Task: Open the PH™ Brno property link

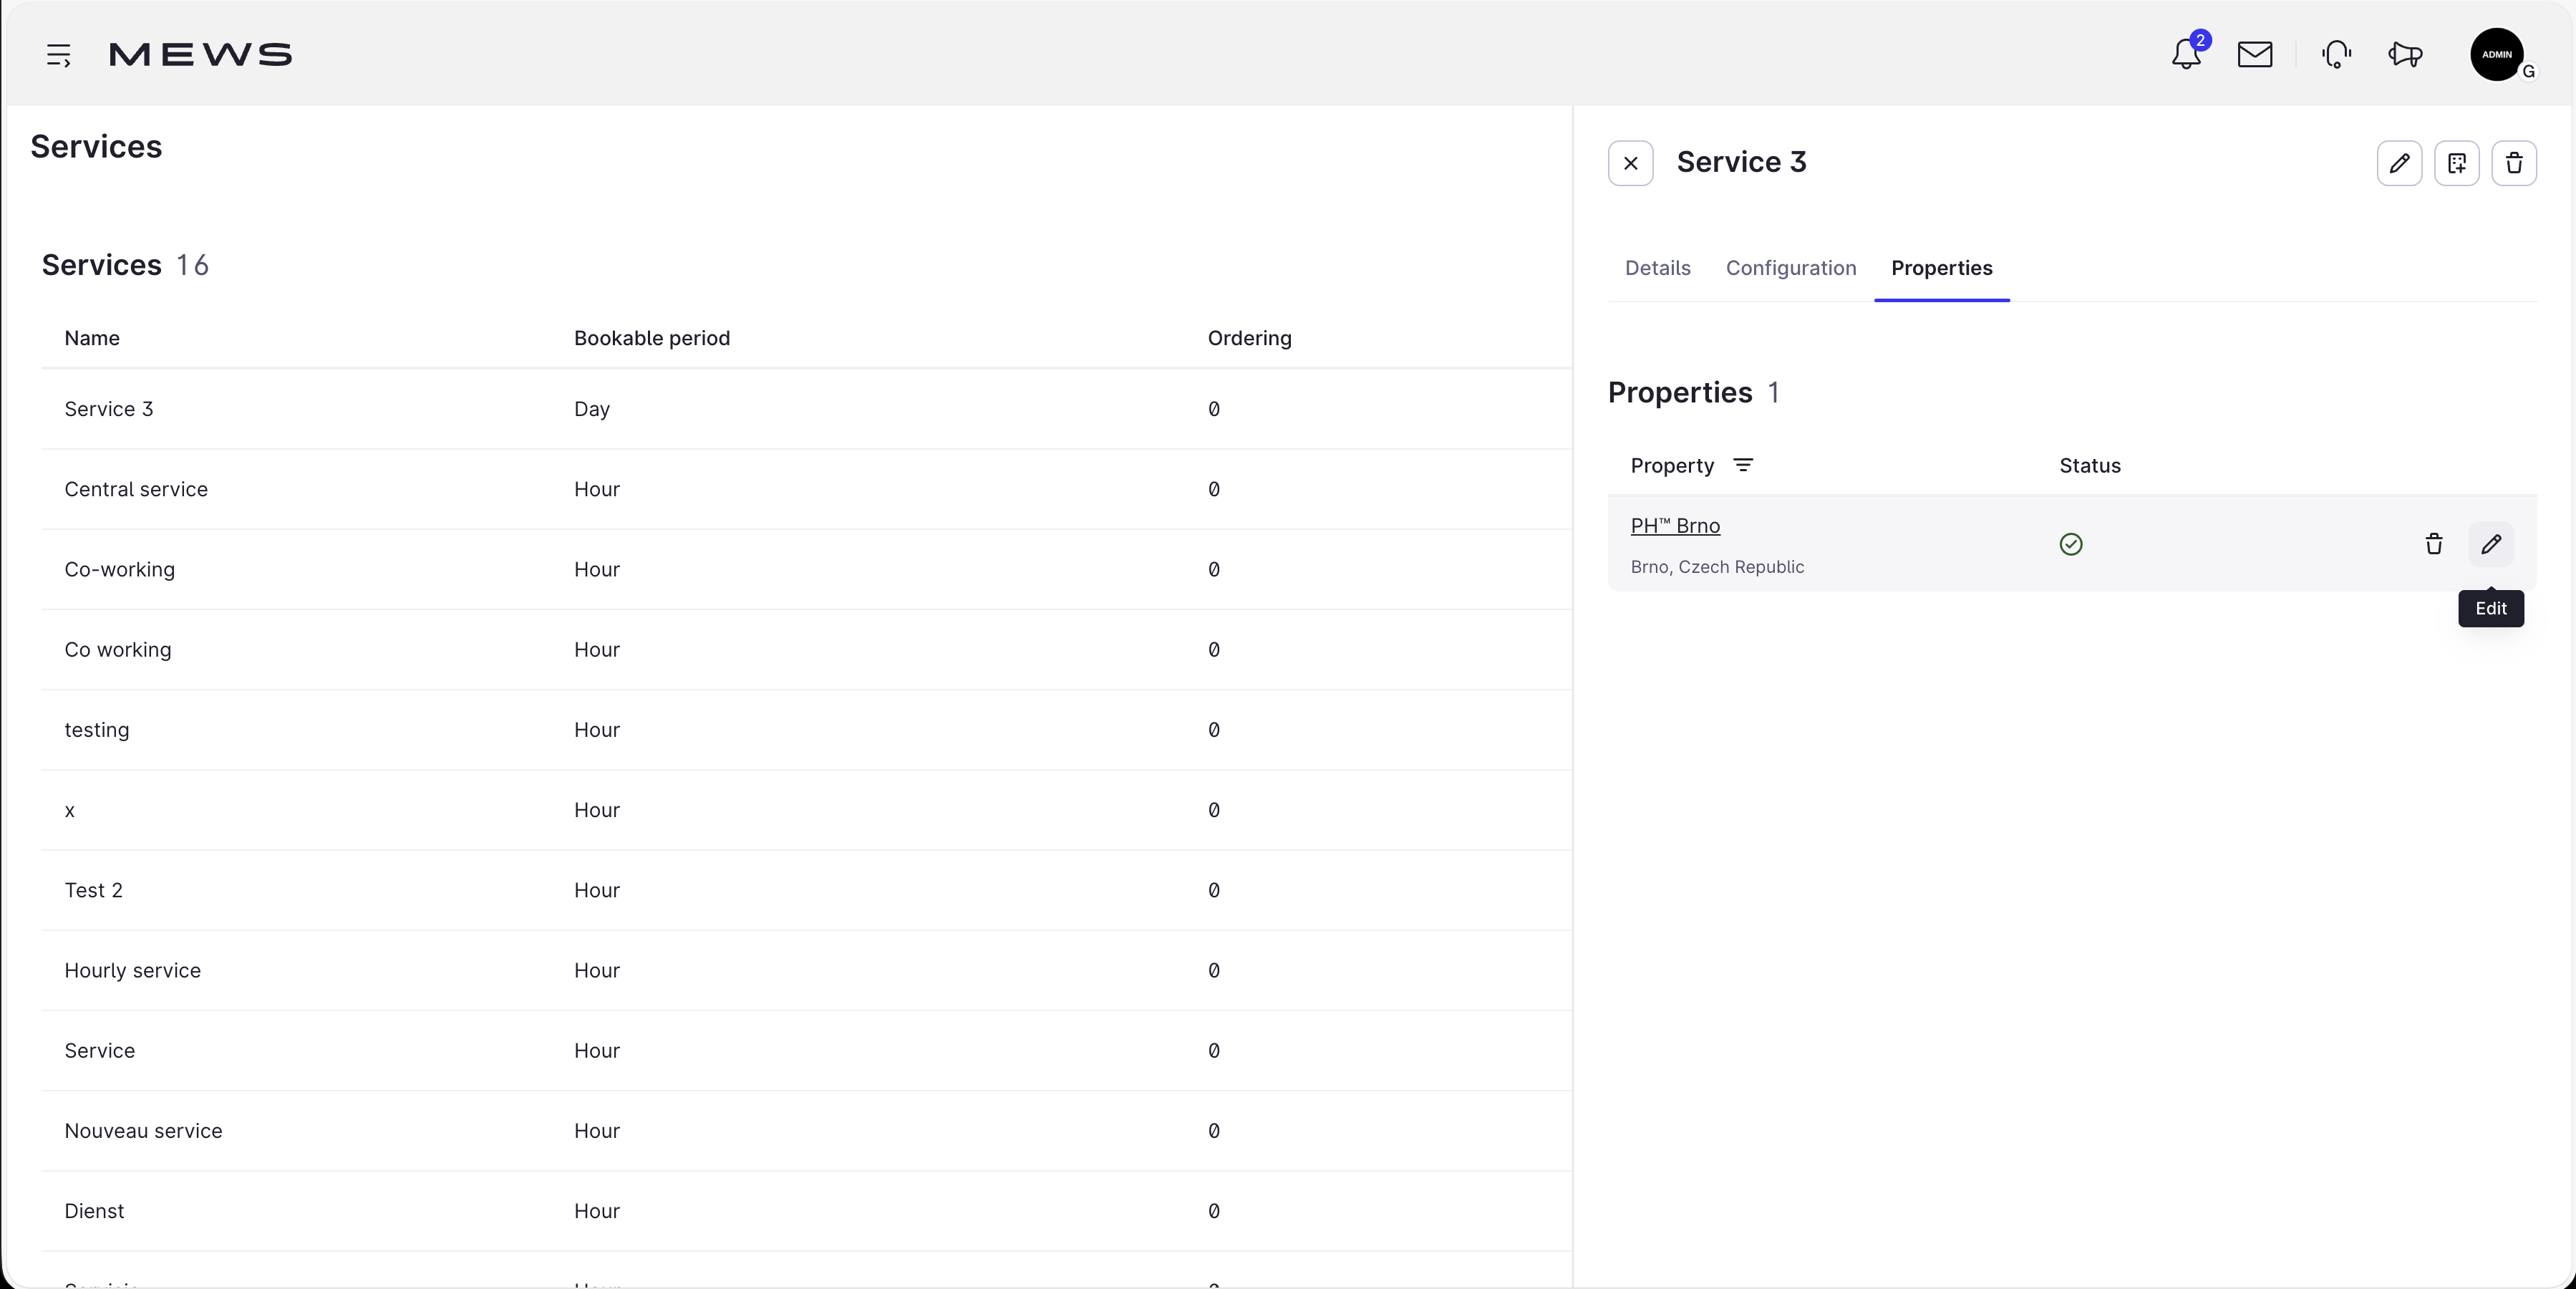Action: point(1675,526)
